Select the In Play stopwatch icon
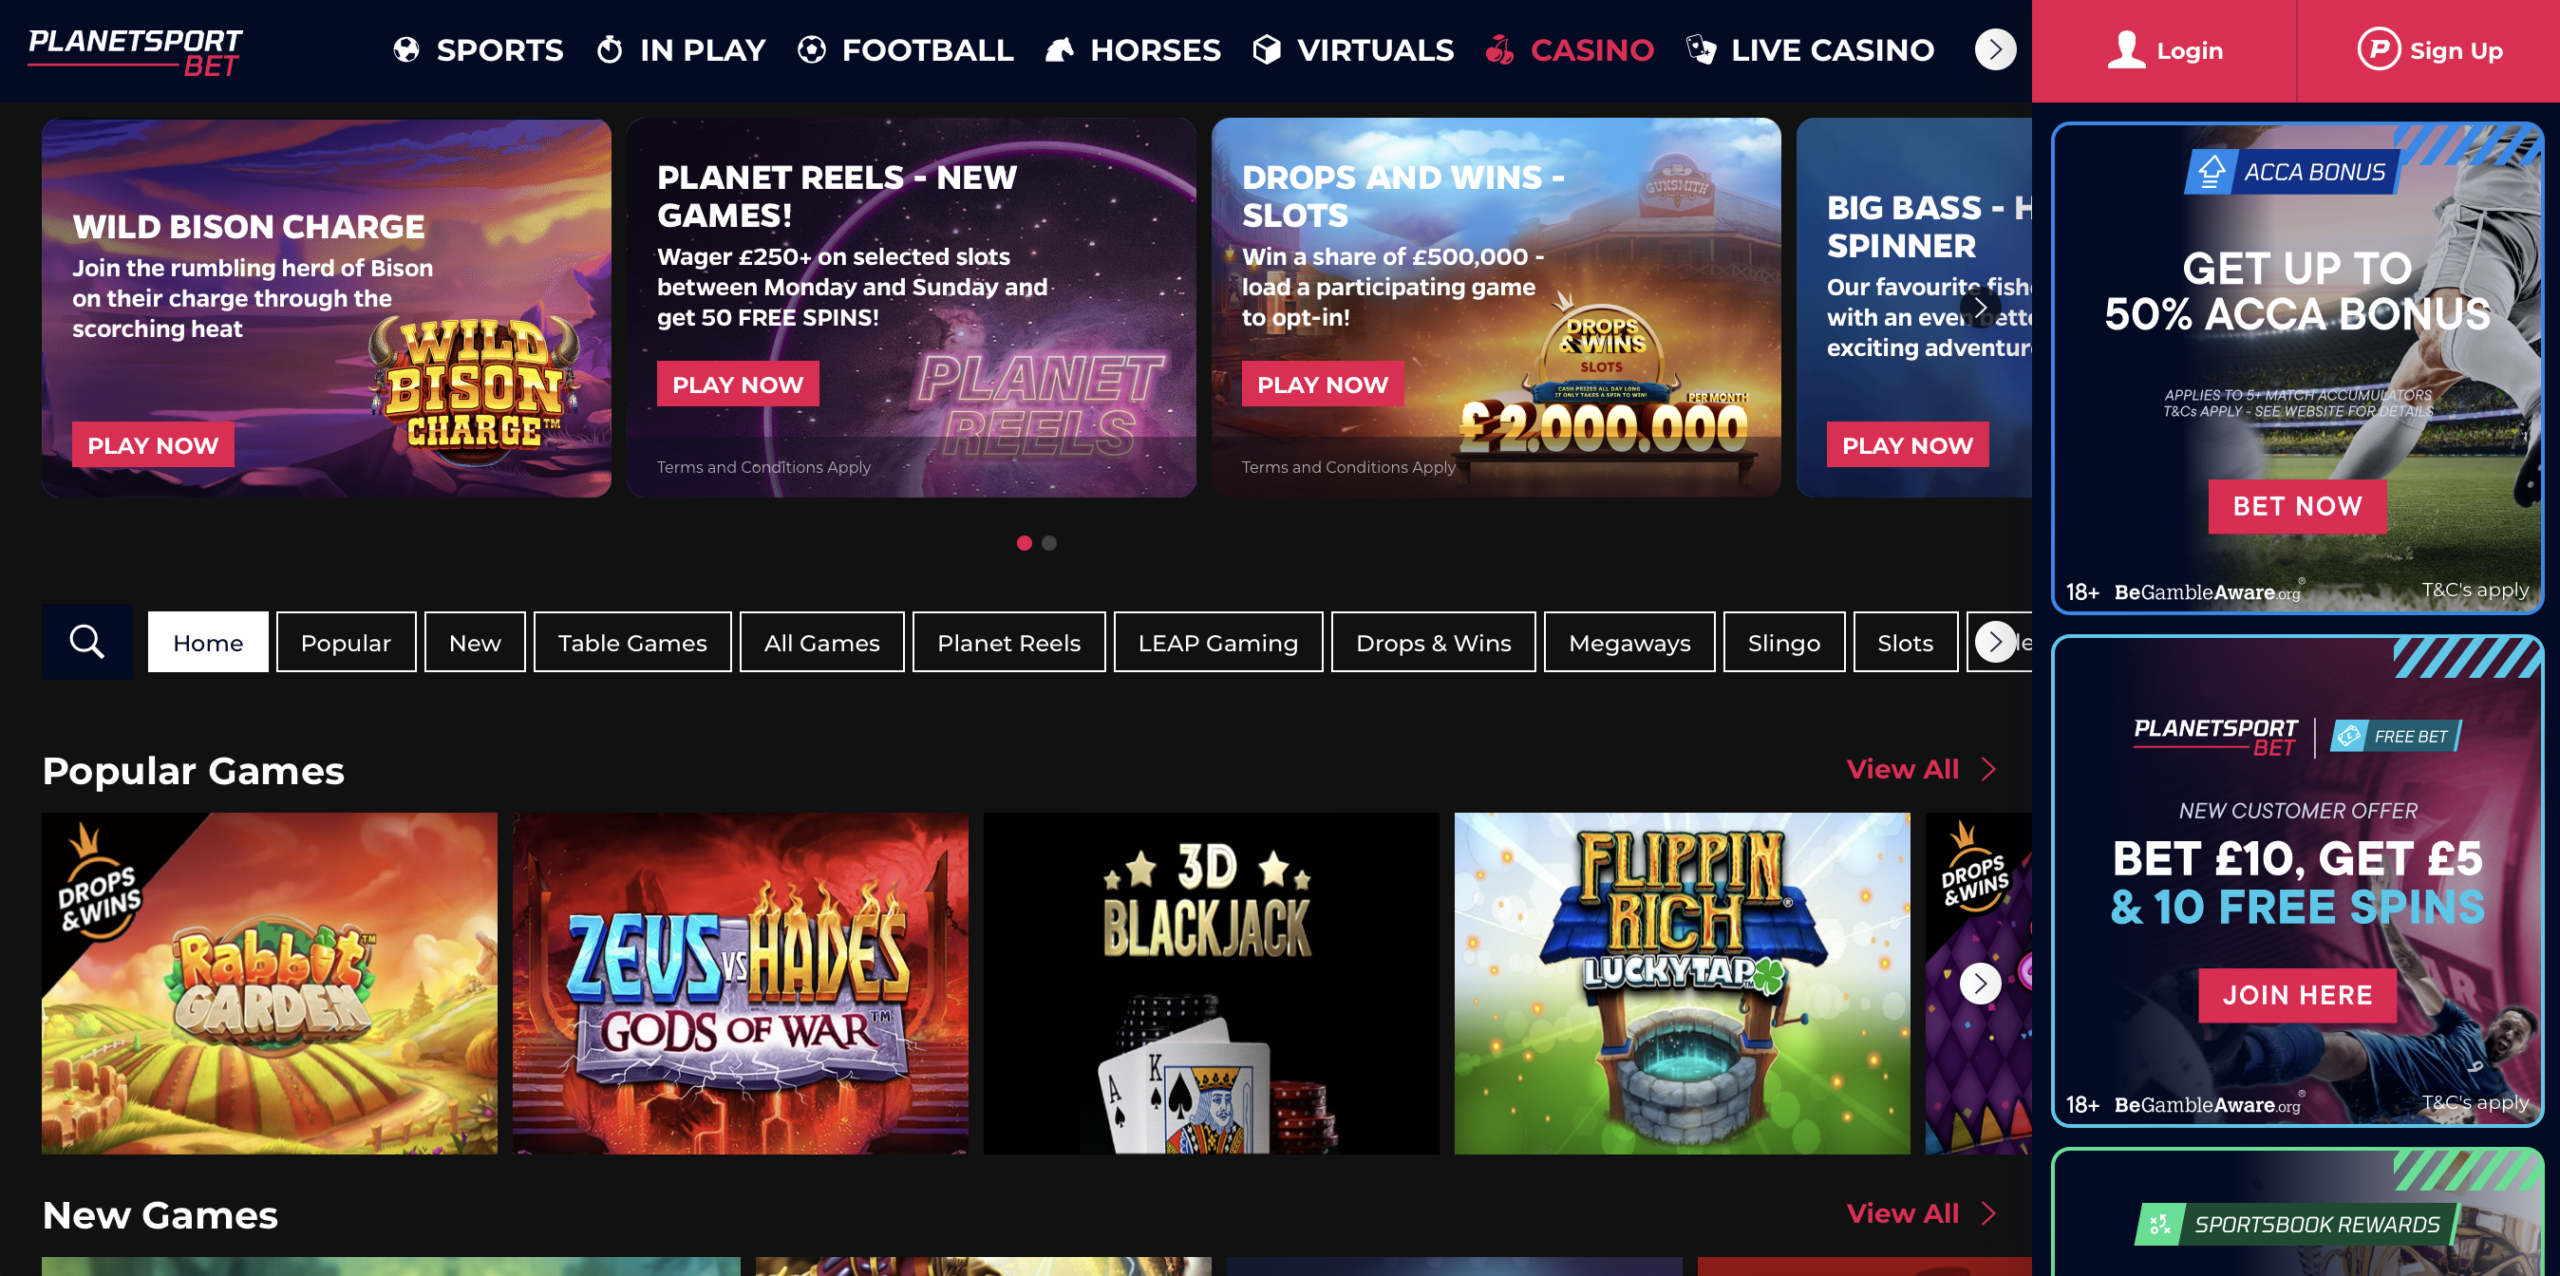2560x1276 pixels. (x=609, y=49)
